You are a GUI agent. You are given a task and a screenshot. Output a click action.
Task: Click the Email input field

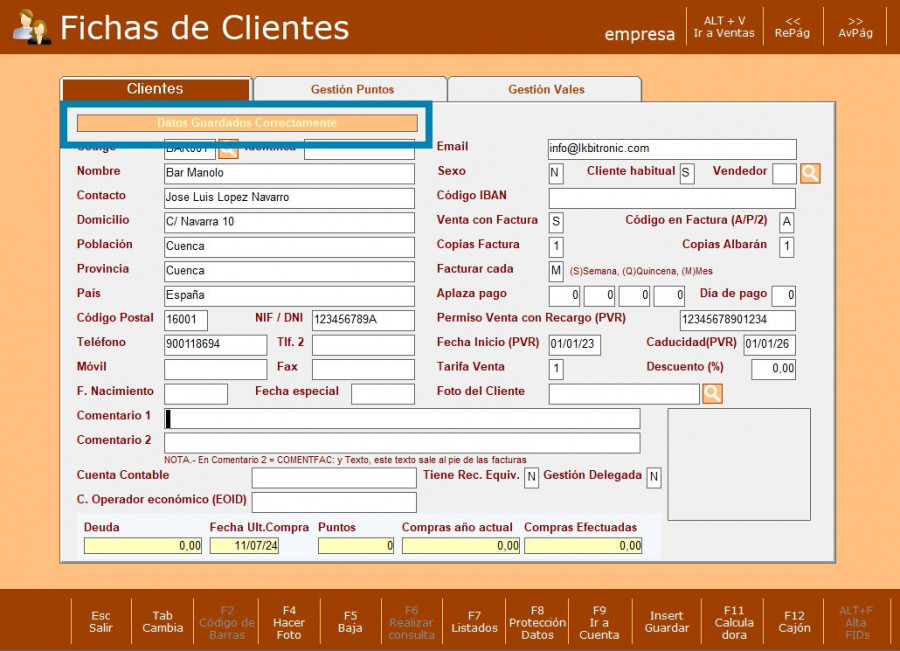672,149
